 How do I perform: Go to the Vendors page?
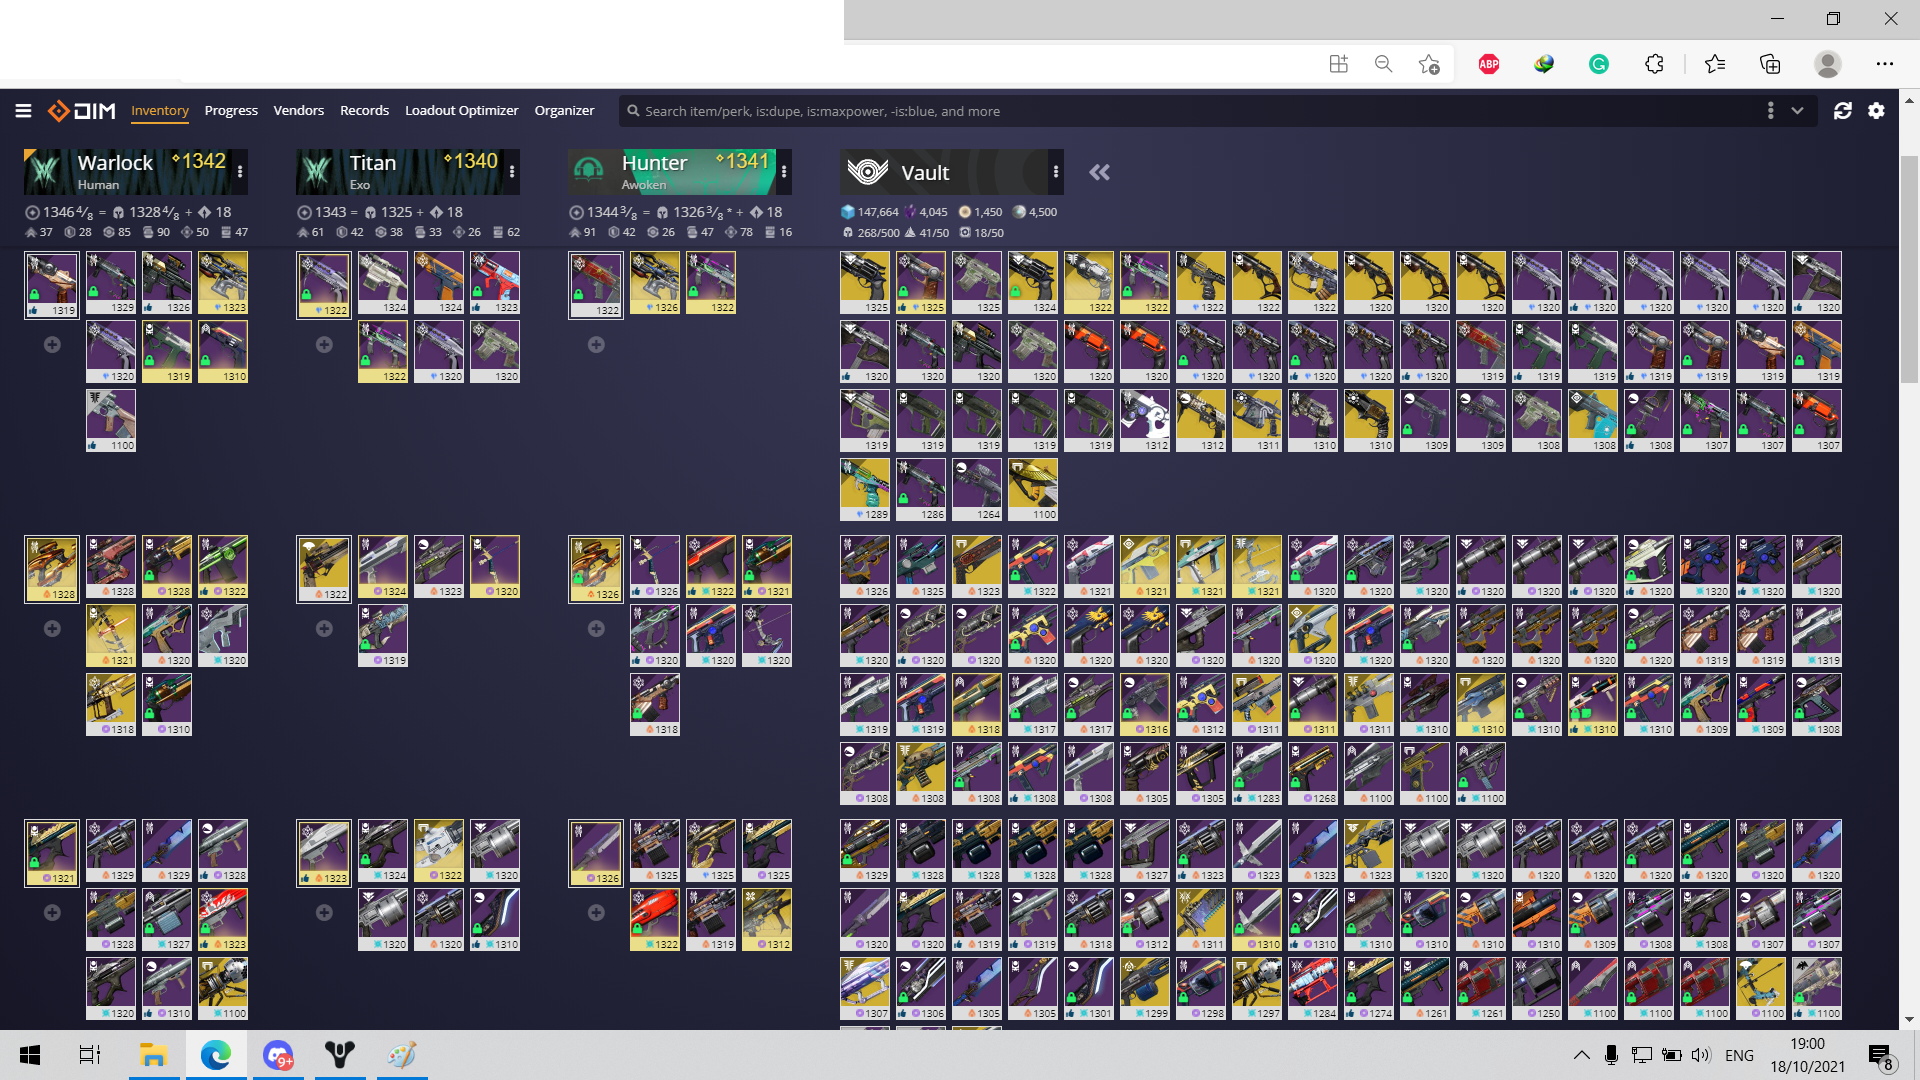click(299, 111)
